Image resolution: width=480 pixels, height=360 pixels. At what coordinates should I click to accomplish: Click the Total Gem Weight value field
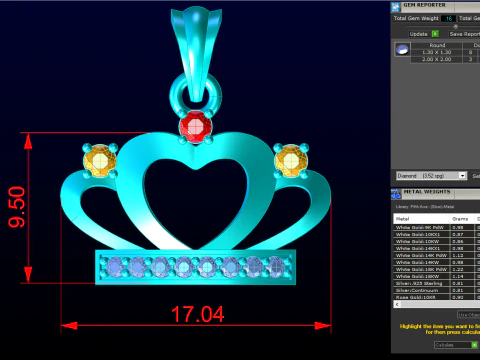tap(448, 18)
